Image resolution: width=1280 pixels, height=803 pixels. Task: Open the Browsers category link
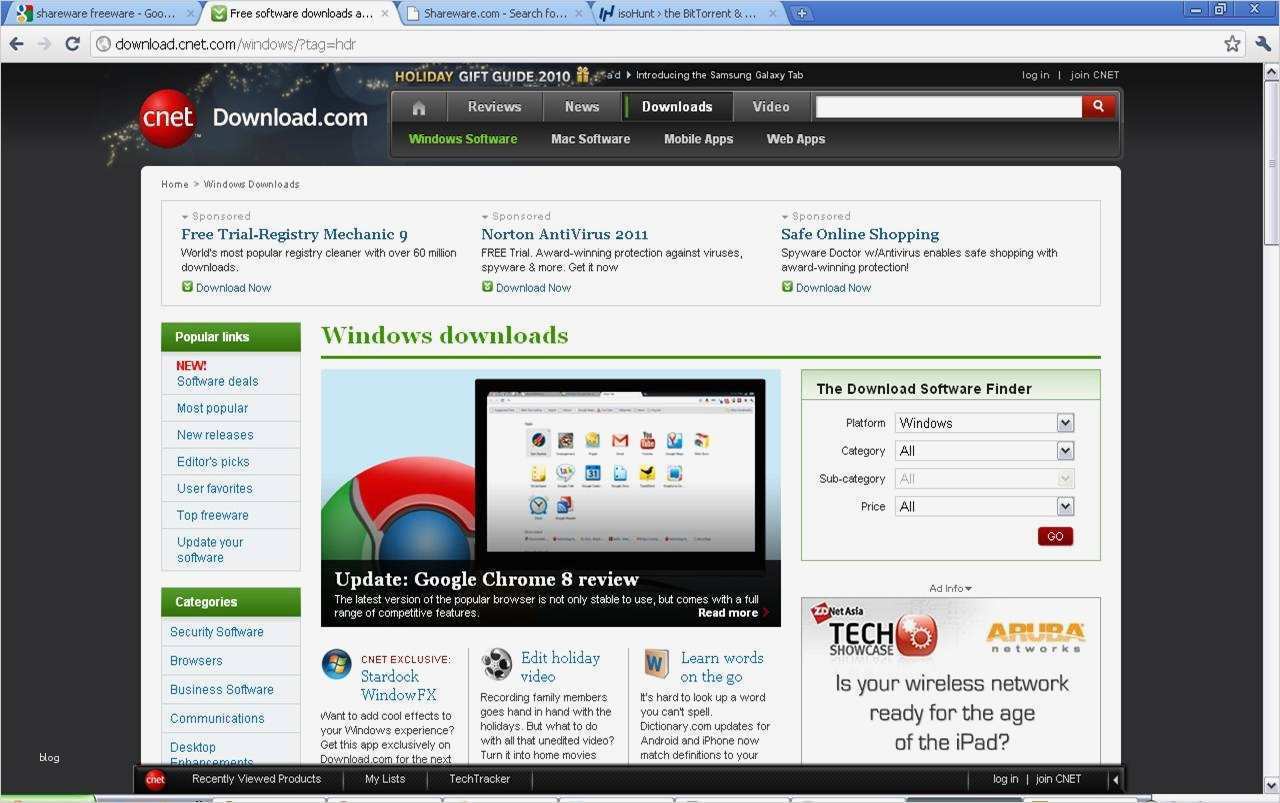(x=196, y=661)
